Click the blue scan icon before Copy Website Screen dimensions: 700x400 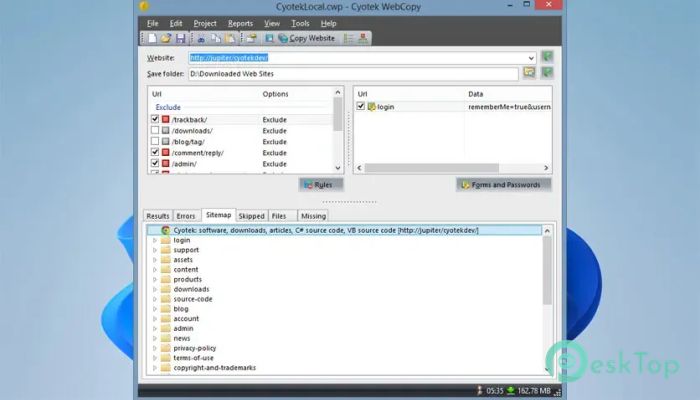269,38
